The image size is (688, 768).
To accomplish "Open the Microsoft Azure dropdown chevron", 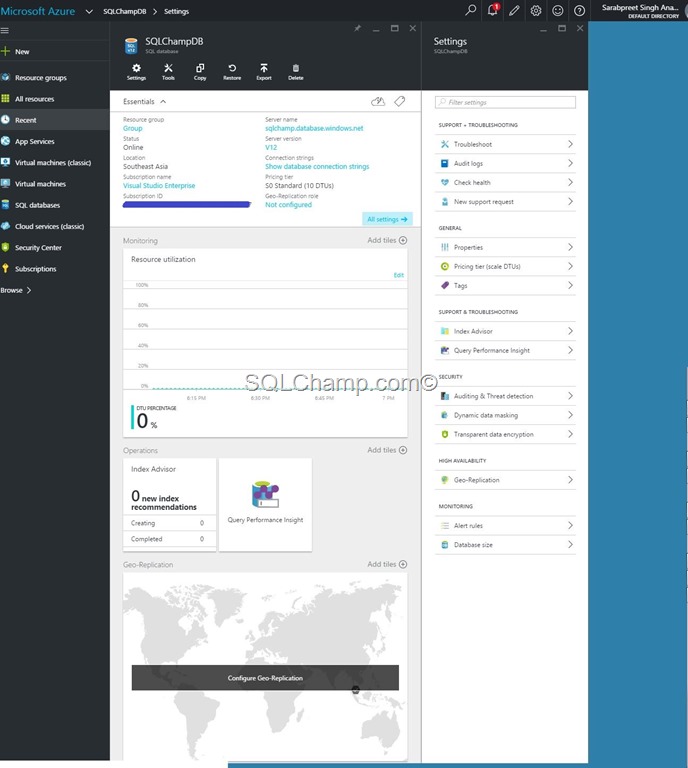I will coord(89,11).
